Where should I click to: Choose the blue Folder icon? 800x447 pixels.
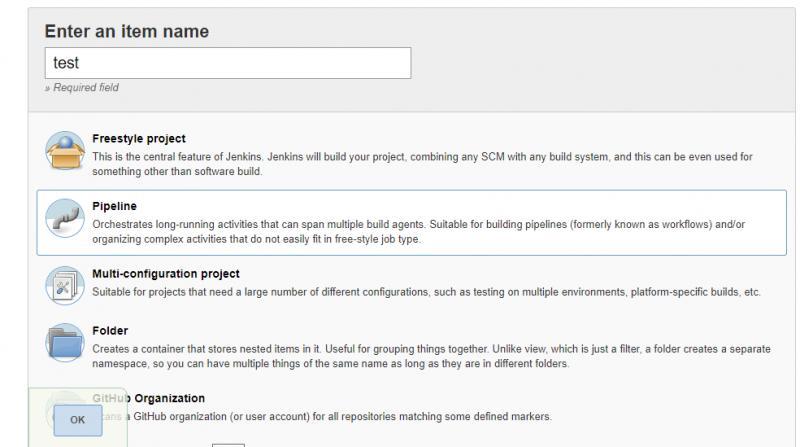[65, 342]
